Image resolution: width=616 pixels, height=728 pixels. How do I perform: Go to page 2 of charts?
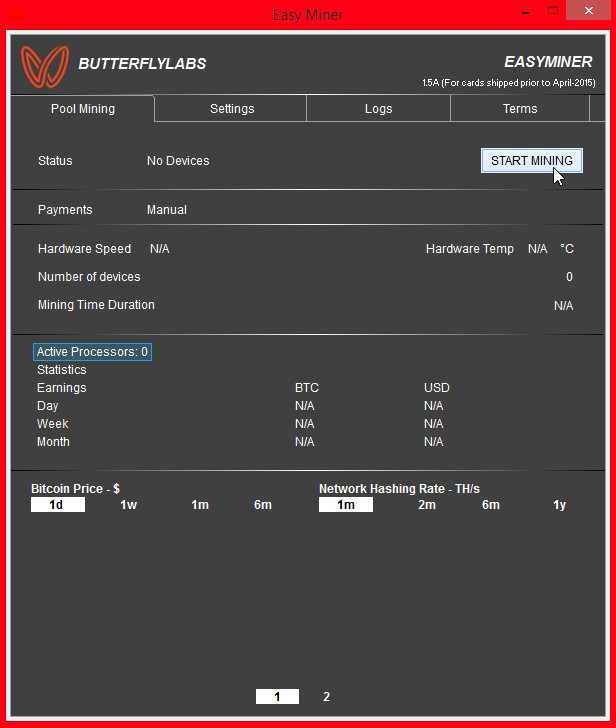tap(326, 696)
